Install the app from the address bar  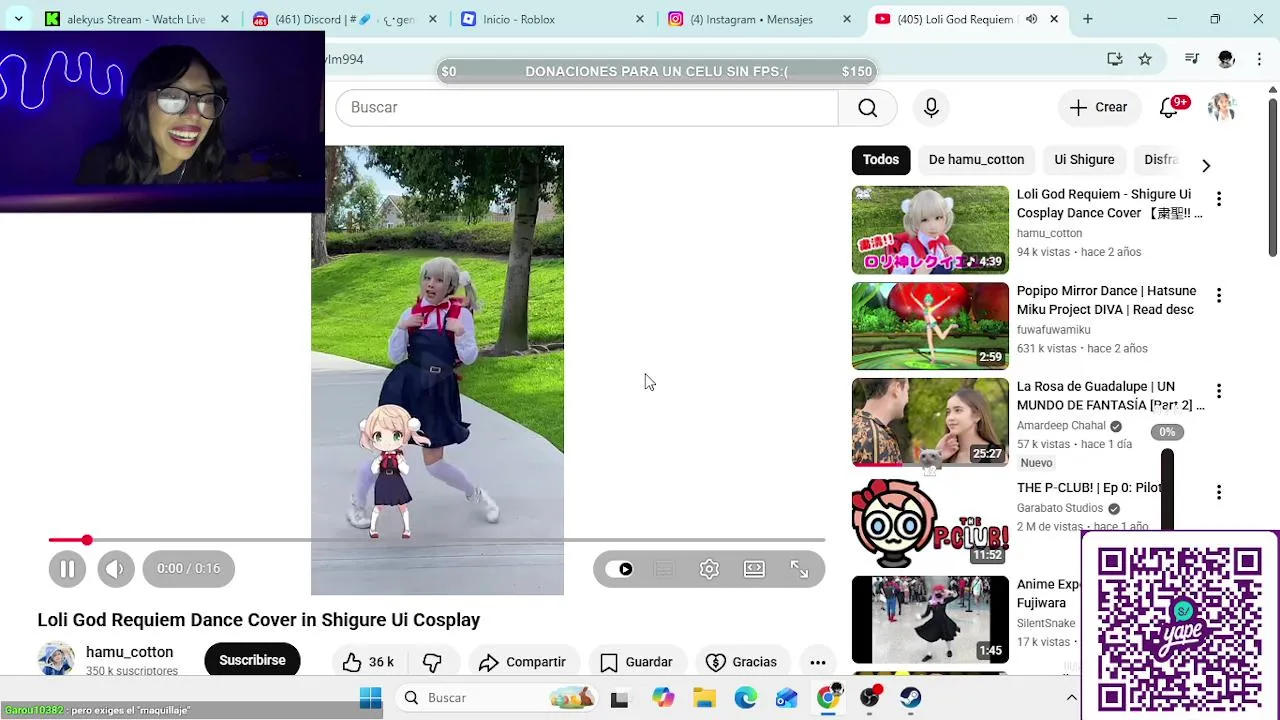[x=1115, y=59]
